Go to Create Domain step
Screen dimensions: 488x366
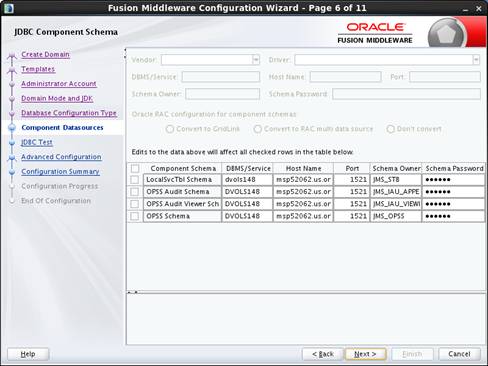[45, 54]
